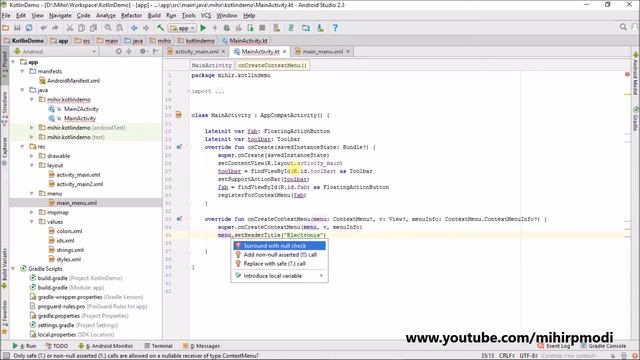Click the Save All toolbar icon
The image size is (640, 360).
pos(17,28)
